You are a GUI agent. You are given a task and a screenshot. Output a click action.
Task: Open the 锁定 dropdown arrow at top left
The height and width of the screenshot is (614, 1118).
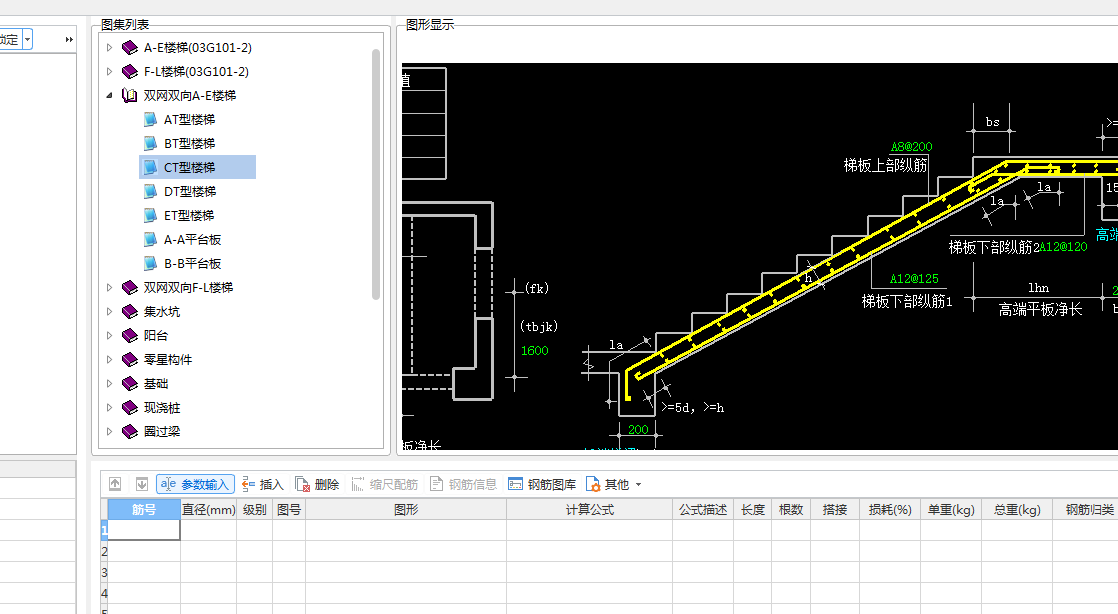click(27, 39)
